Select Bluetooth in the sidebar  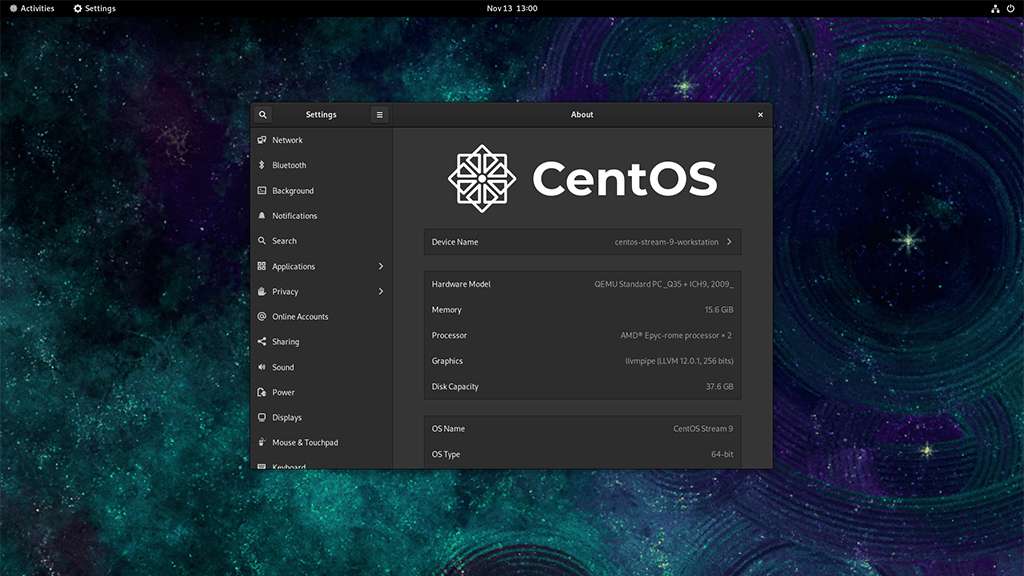pyautogui.click(x=321, y=165)
